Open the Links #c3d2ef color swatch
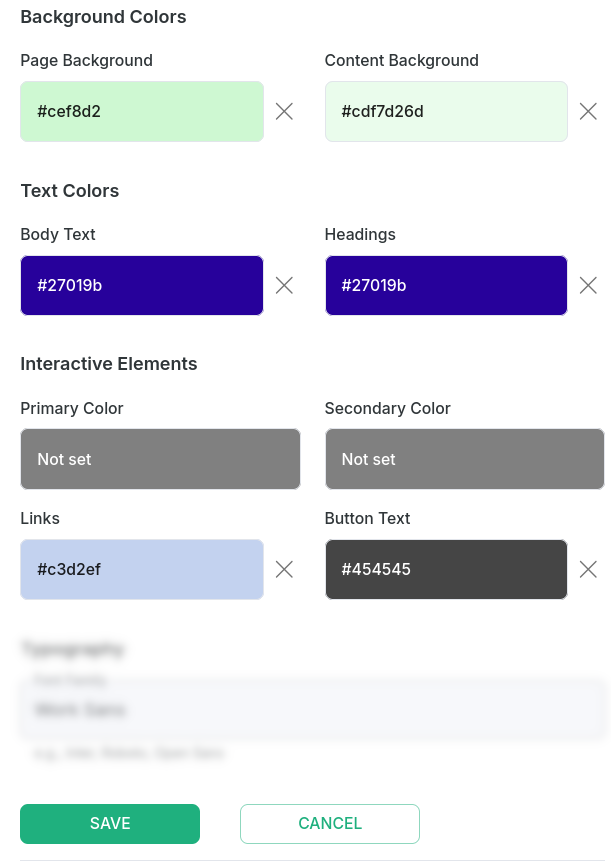Screen dimensions: 616x861 tap(142, 569)
